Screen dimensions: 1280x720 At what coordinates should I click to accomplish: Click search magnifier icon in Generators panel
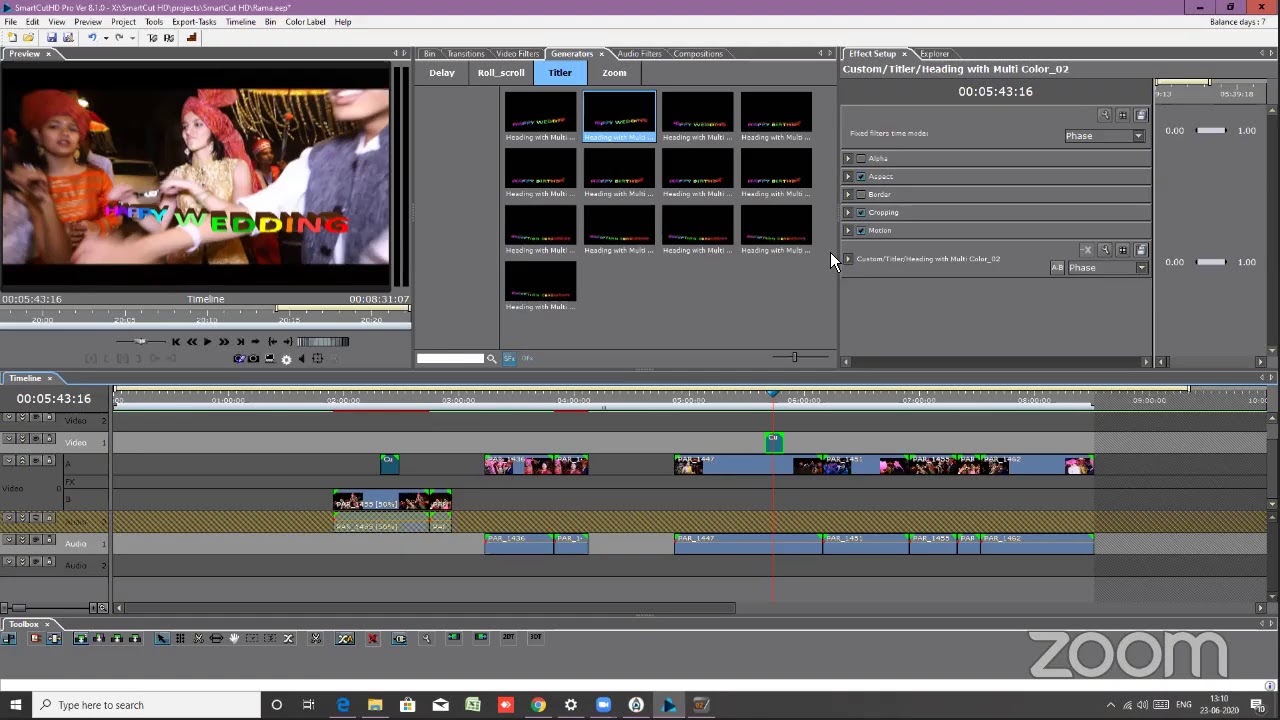(491, 358)
